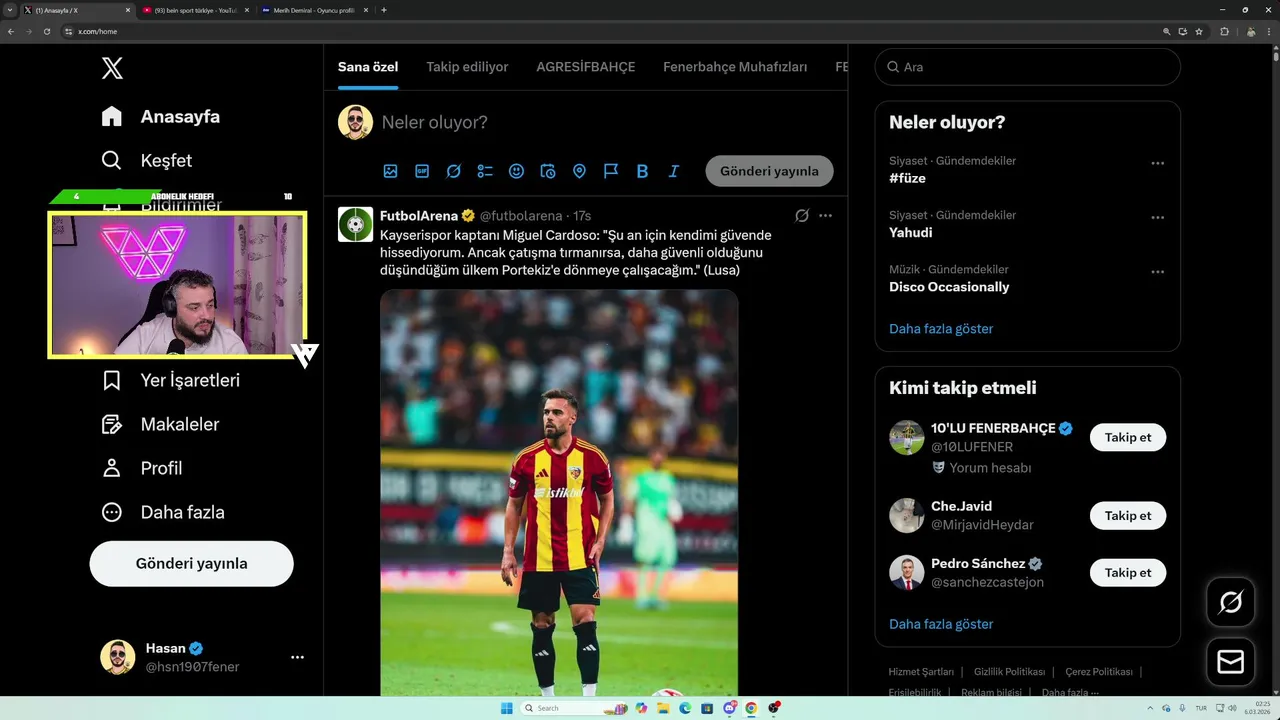Switch to the Fenerbahçe Muhafızları tab
This screenshot has height=720, width=1280.
pyautogui.click(x=735, y=67)
